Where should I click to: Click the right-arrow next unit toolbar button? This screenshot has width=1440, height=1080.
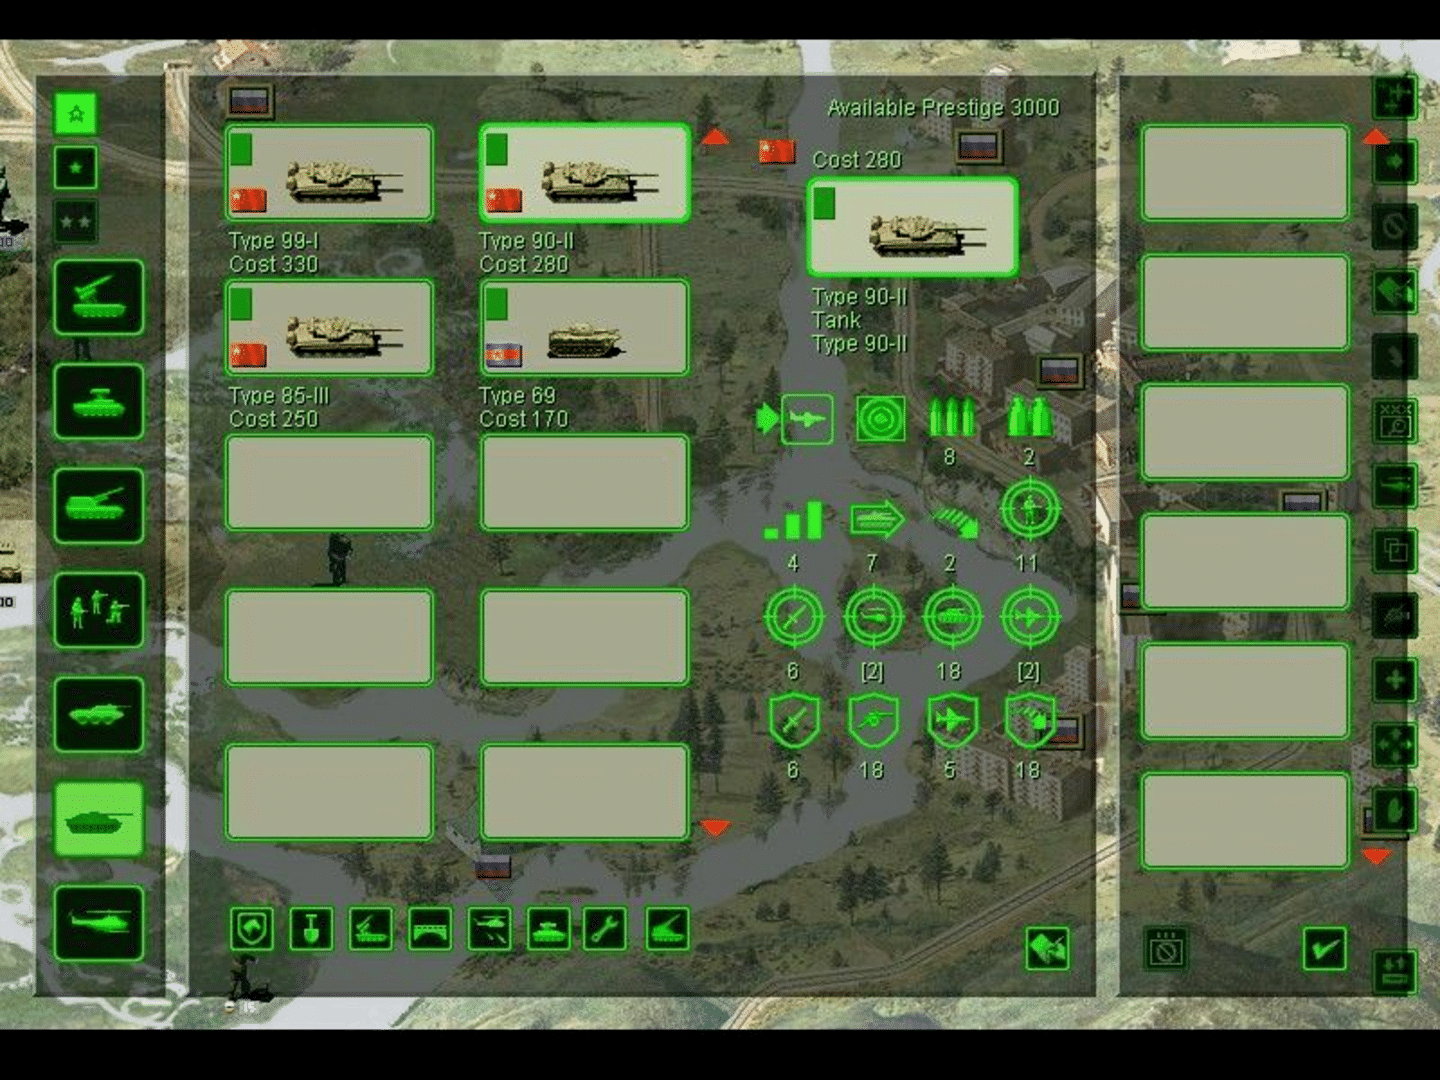pos(1394,162)
